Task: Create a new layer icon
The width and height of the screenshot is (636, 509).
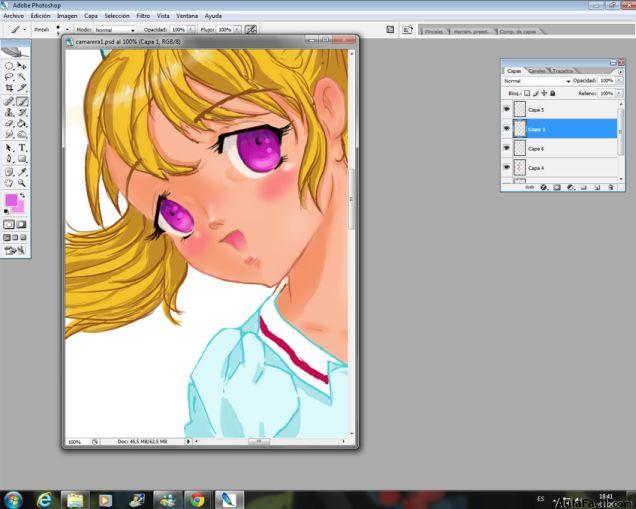Action: 597,187
